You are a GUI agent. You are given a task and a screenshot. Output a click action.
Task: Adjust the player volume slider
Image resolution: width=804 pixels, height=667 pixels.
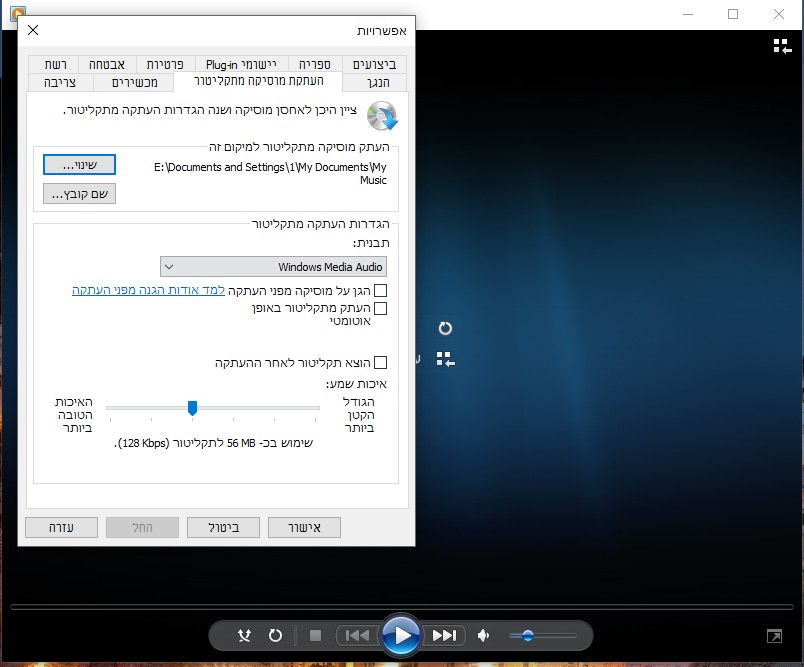542,636
